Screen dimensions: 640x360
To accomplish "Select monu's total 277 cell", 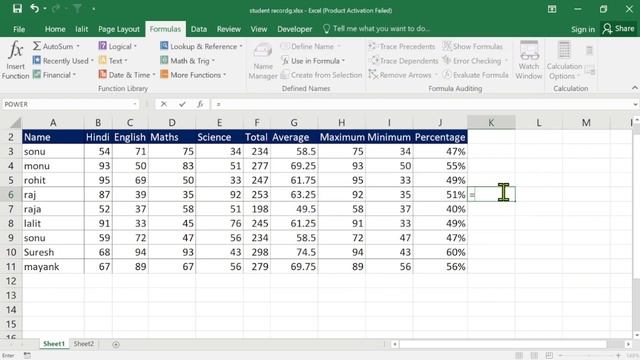I will pos(257,166).
